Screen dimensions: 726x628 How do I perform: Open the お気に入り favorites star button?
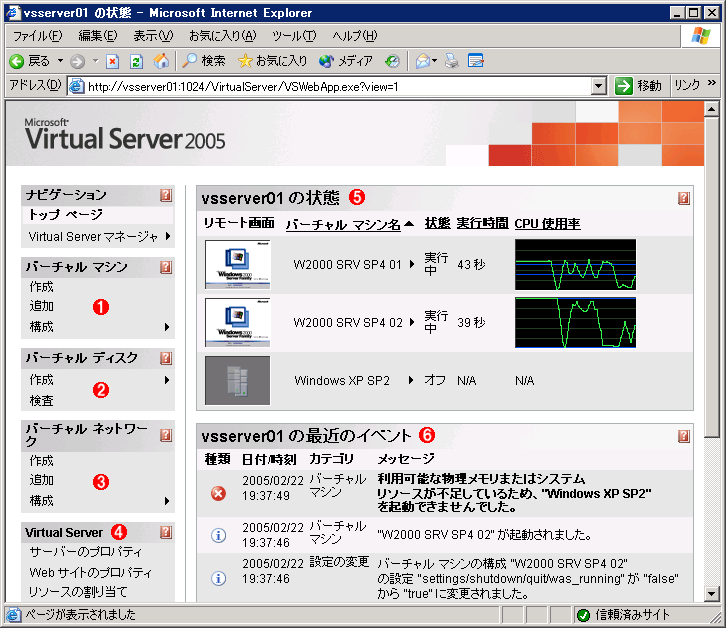(x=272, y=61)
